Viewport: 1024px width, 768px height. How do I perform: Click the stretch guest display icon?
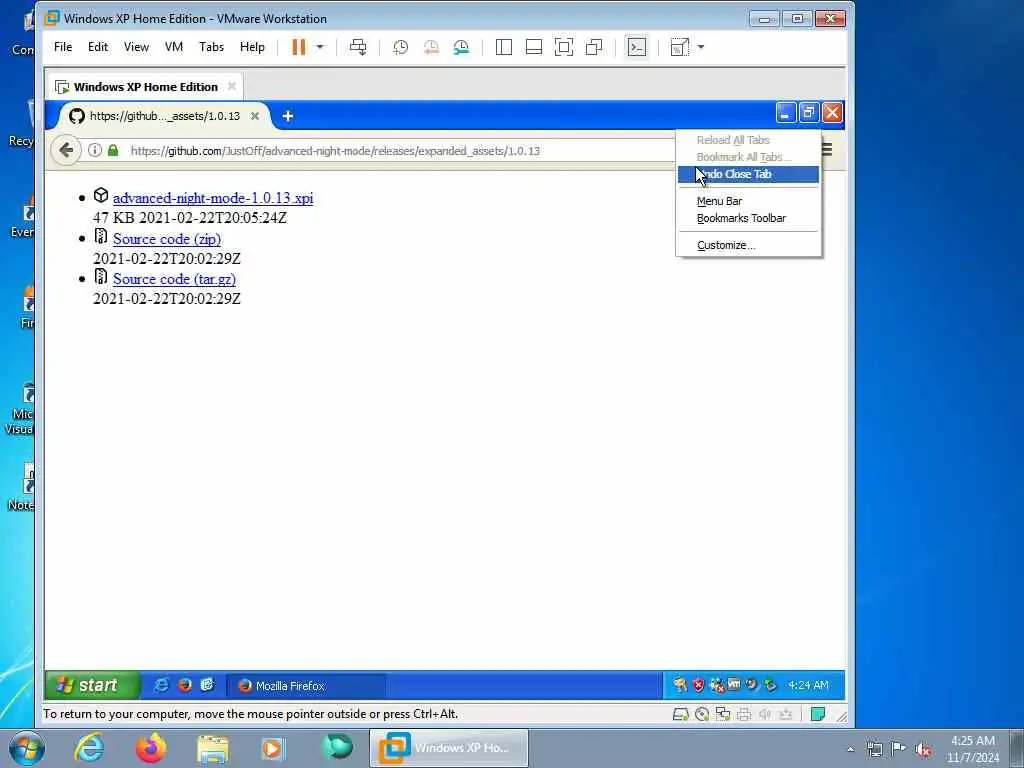[680, 47]
